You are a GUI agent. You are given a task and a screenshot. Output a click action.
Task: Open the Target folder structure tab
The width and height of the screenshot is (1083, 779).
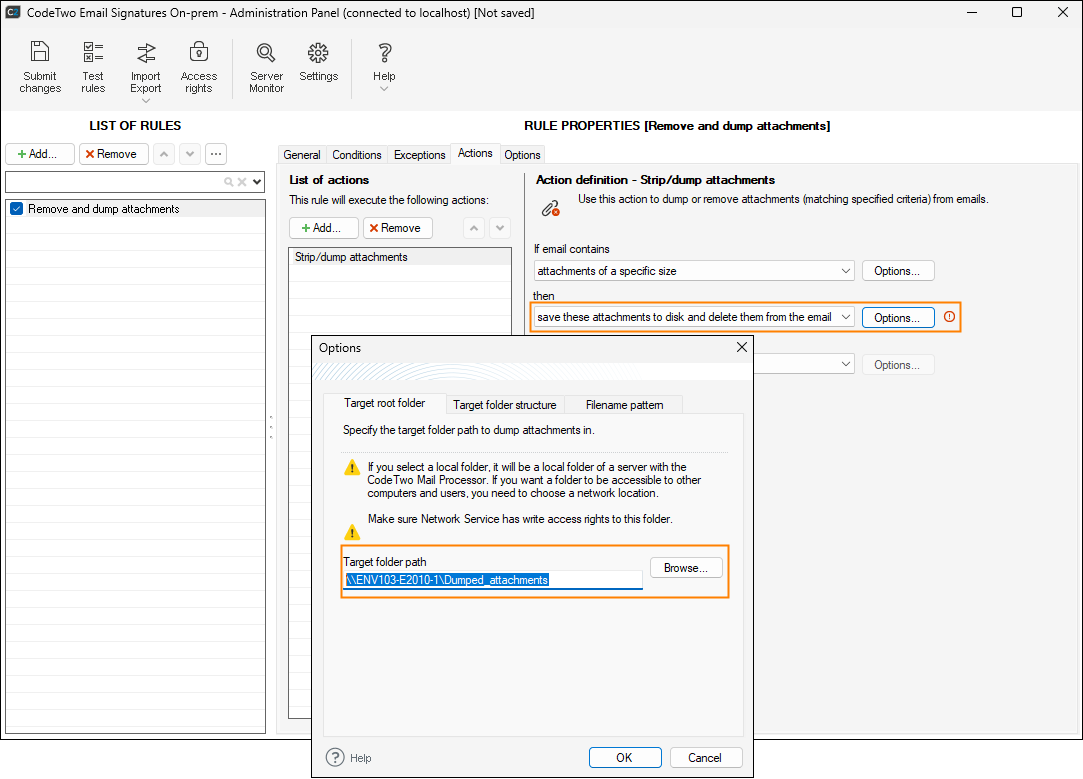pos(504,405)
